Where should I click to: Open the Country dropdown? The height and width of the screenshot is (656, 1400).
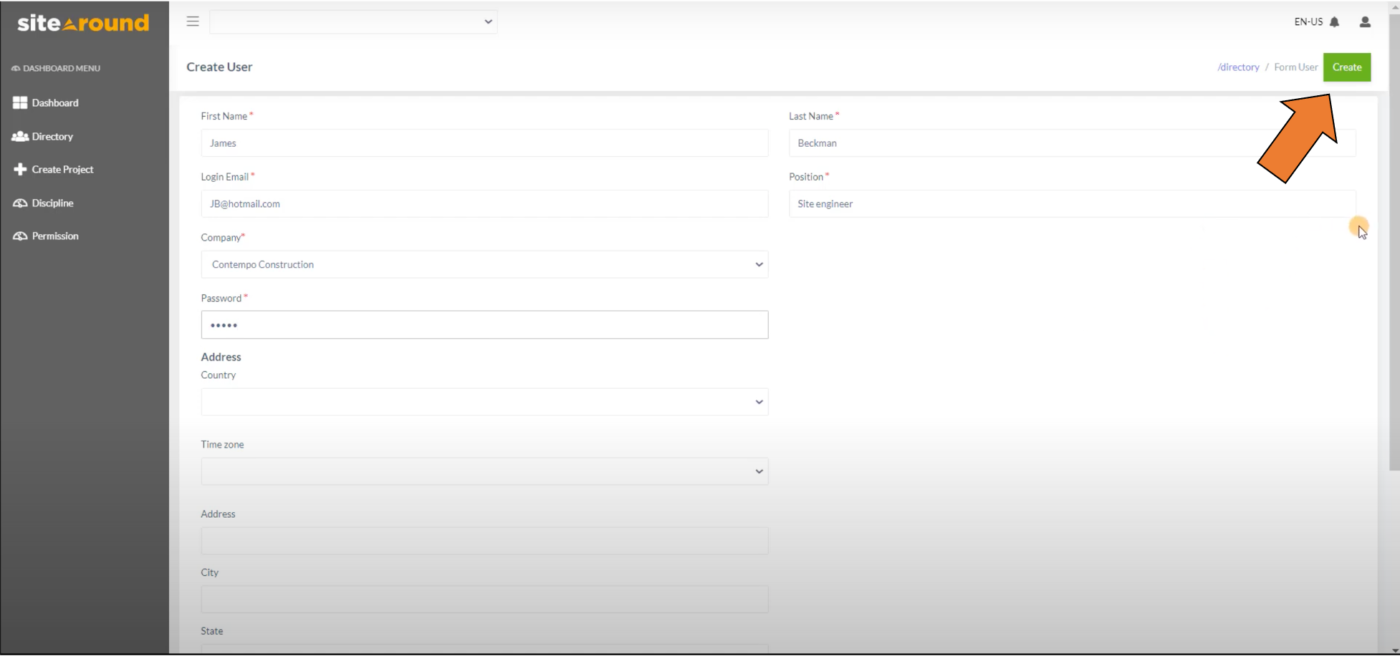tap(484, 401)
